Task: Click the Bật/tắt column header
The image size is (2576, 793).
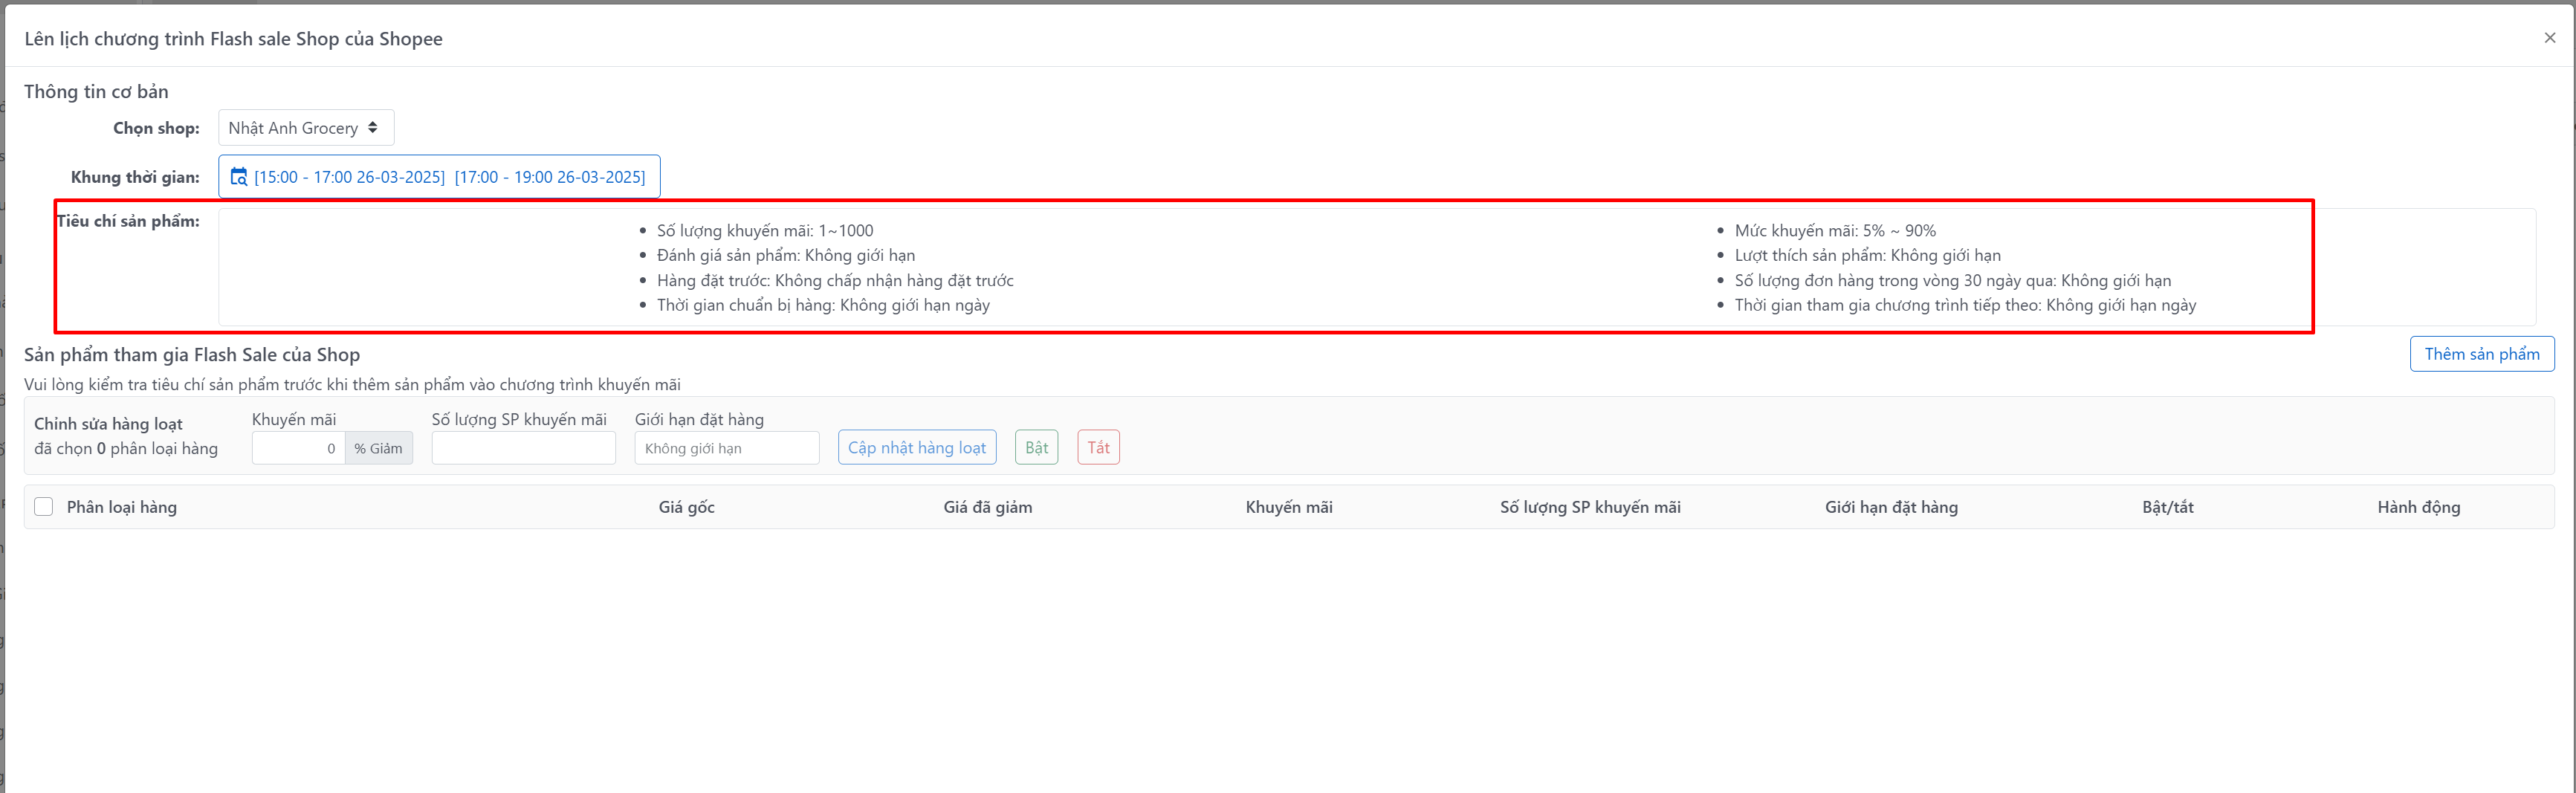Action: coord(2167,507)
